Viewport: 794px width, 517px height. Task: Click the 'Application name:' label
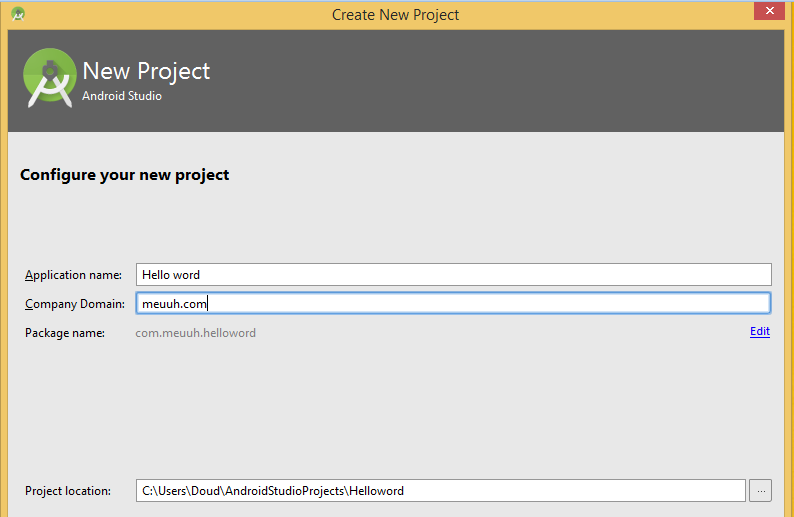click(73, 275)
